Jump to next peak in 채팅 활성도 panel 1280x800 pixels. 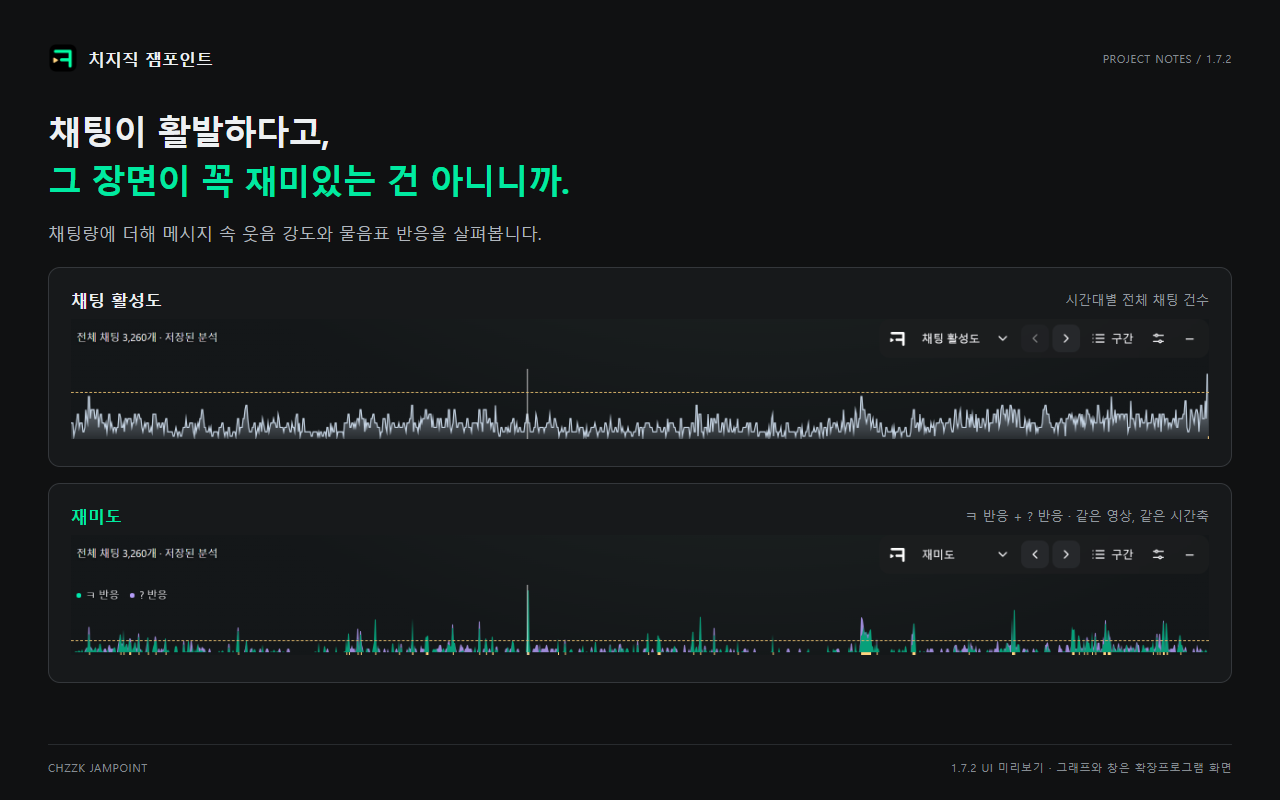point(1066,339)
